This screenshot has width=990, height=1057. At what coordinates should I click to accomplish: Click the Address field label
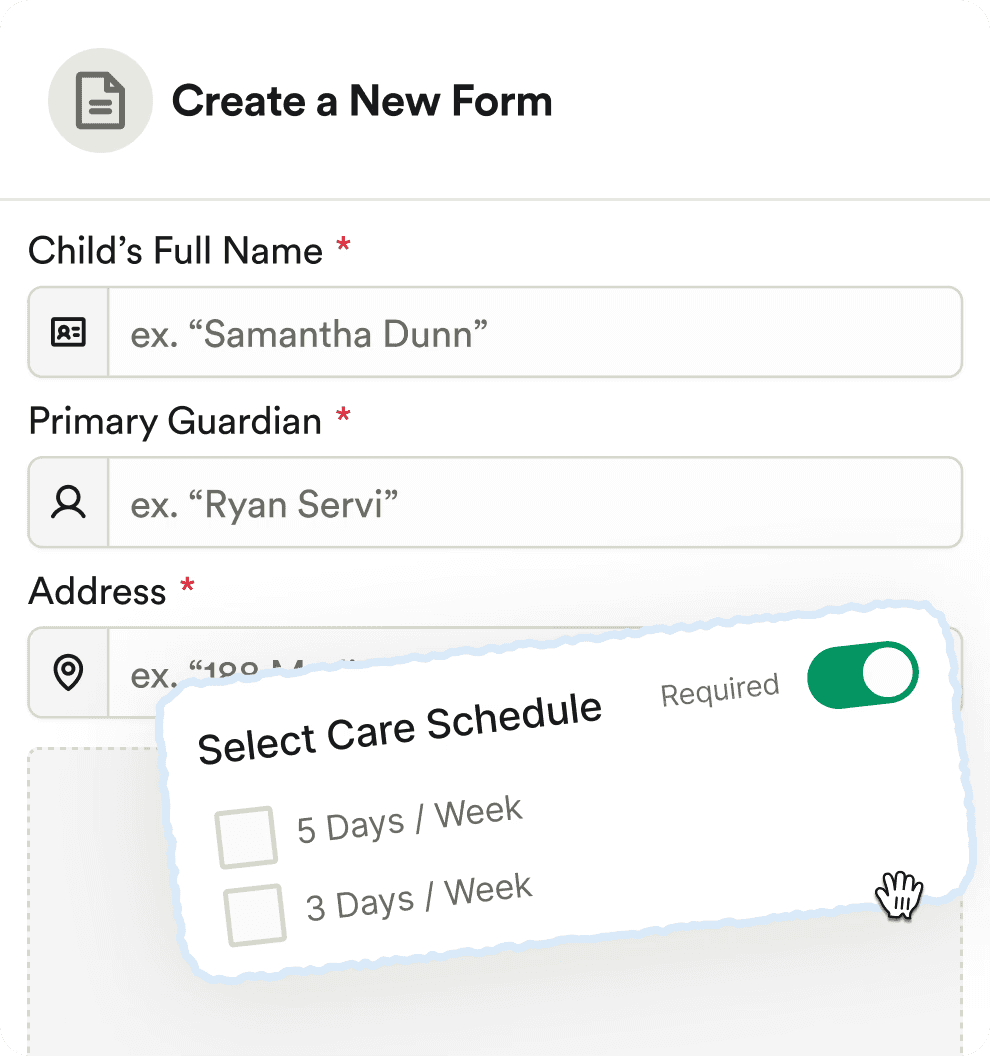(x=97, y=591)
